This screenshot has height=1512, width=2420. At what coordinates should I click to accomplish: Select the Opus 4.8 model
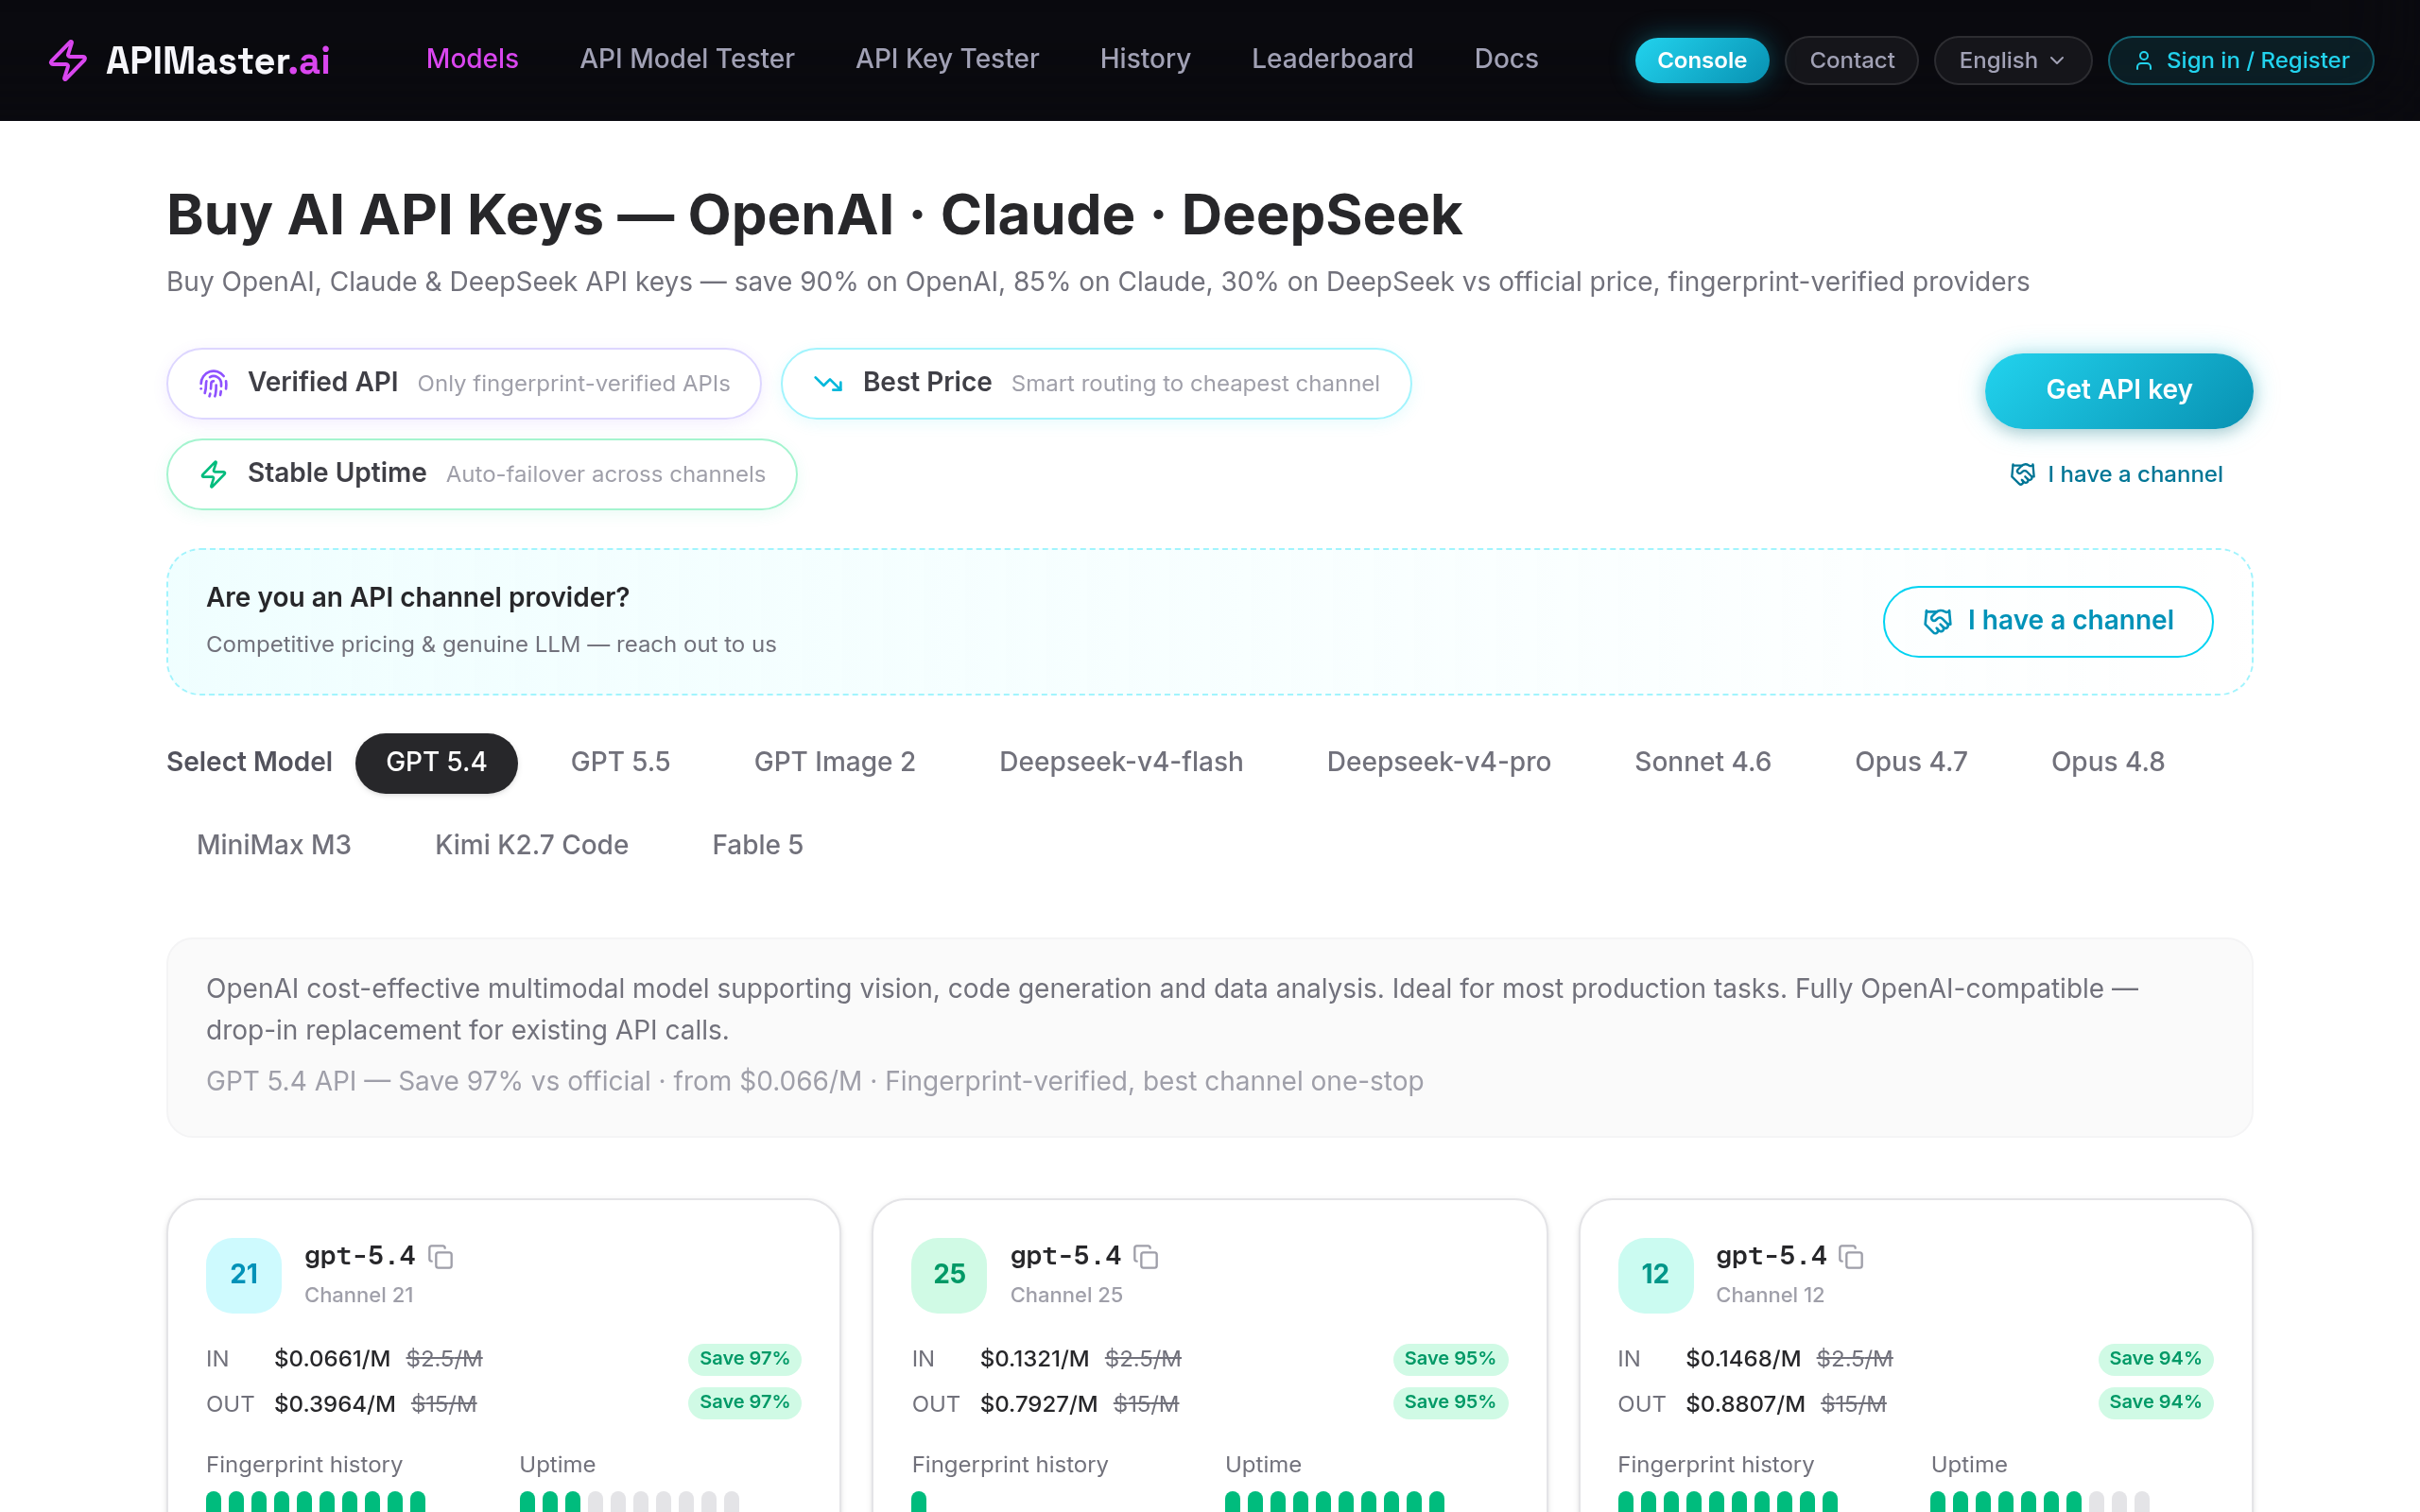pyautogui.click(x=2107, y=762)
